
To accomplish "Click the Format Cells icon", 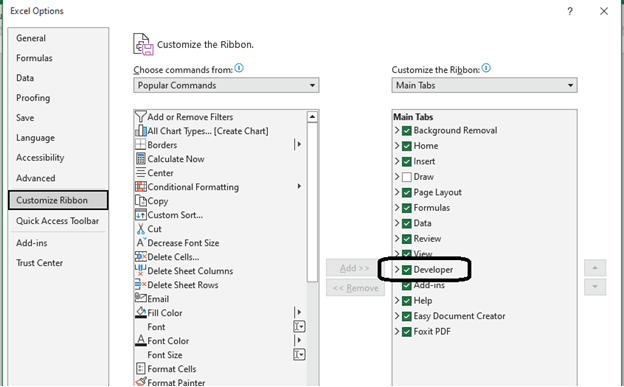I will pyautogui.click(x=140, y=369).
